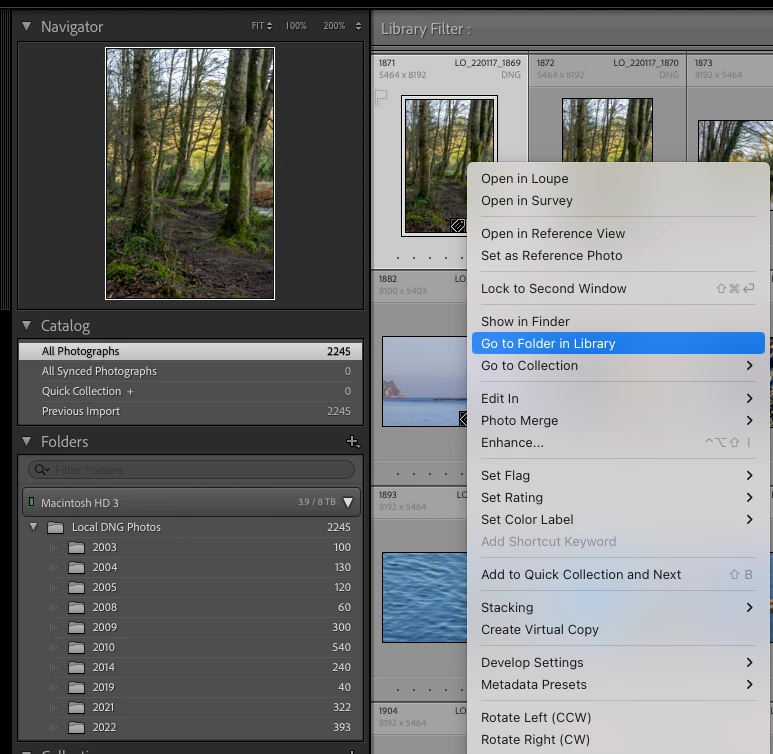Collapse the Folders panel triangle
The height and width of the screenshot is (754, 773).
point(27,441)
